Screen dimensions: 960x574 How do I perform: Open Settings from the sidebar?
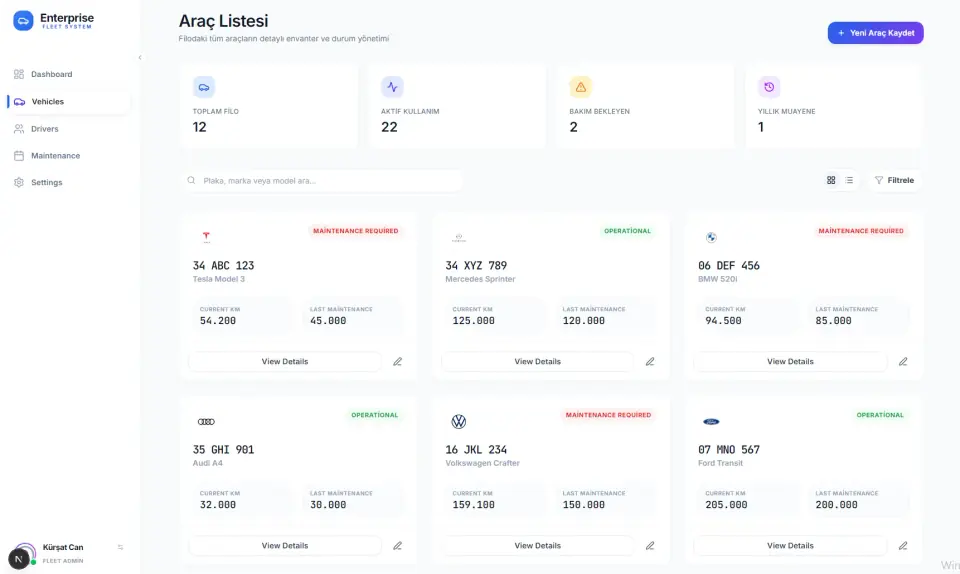pos(68,182)
